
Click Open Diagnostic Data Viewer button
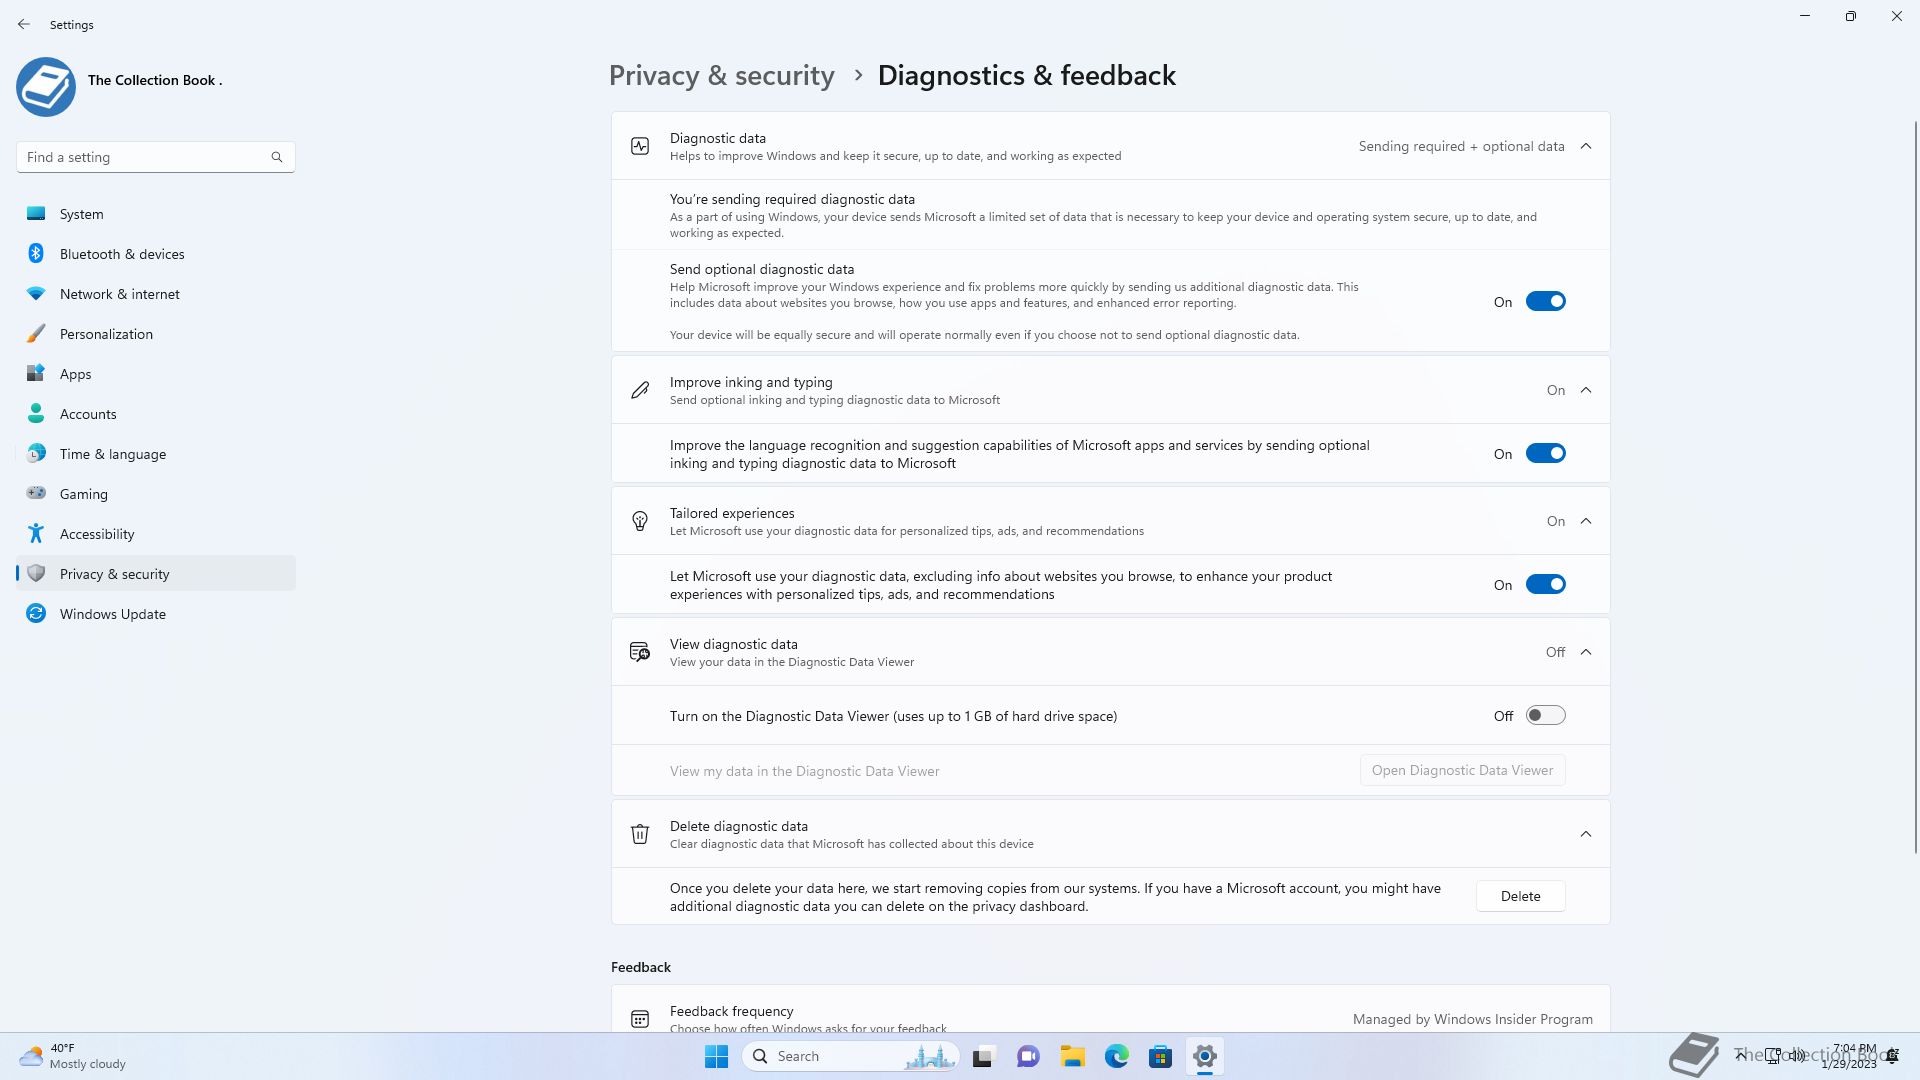[1462, 771]
